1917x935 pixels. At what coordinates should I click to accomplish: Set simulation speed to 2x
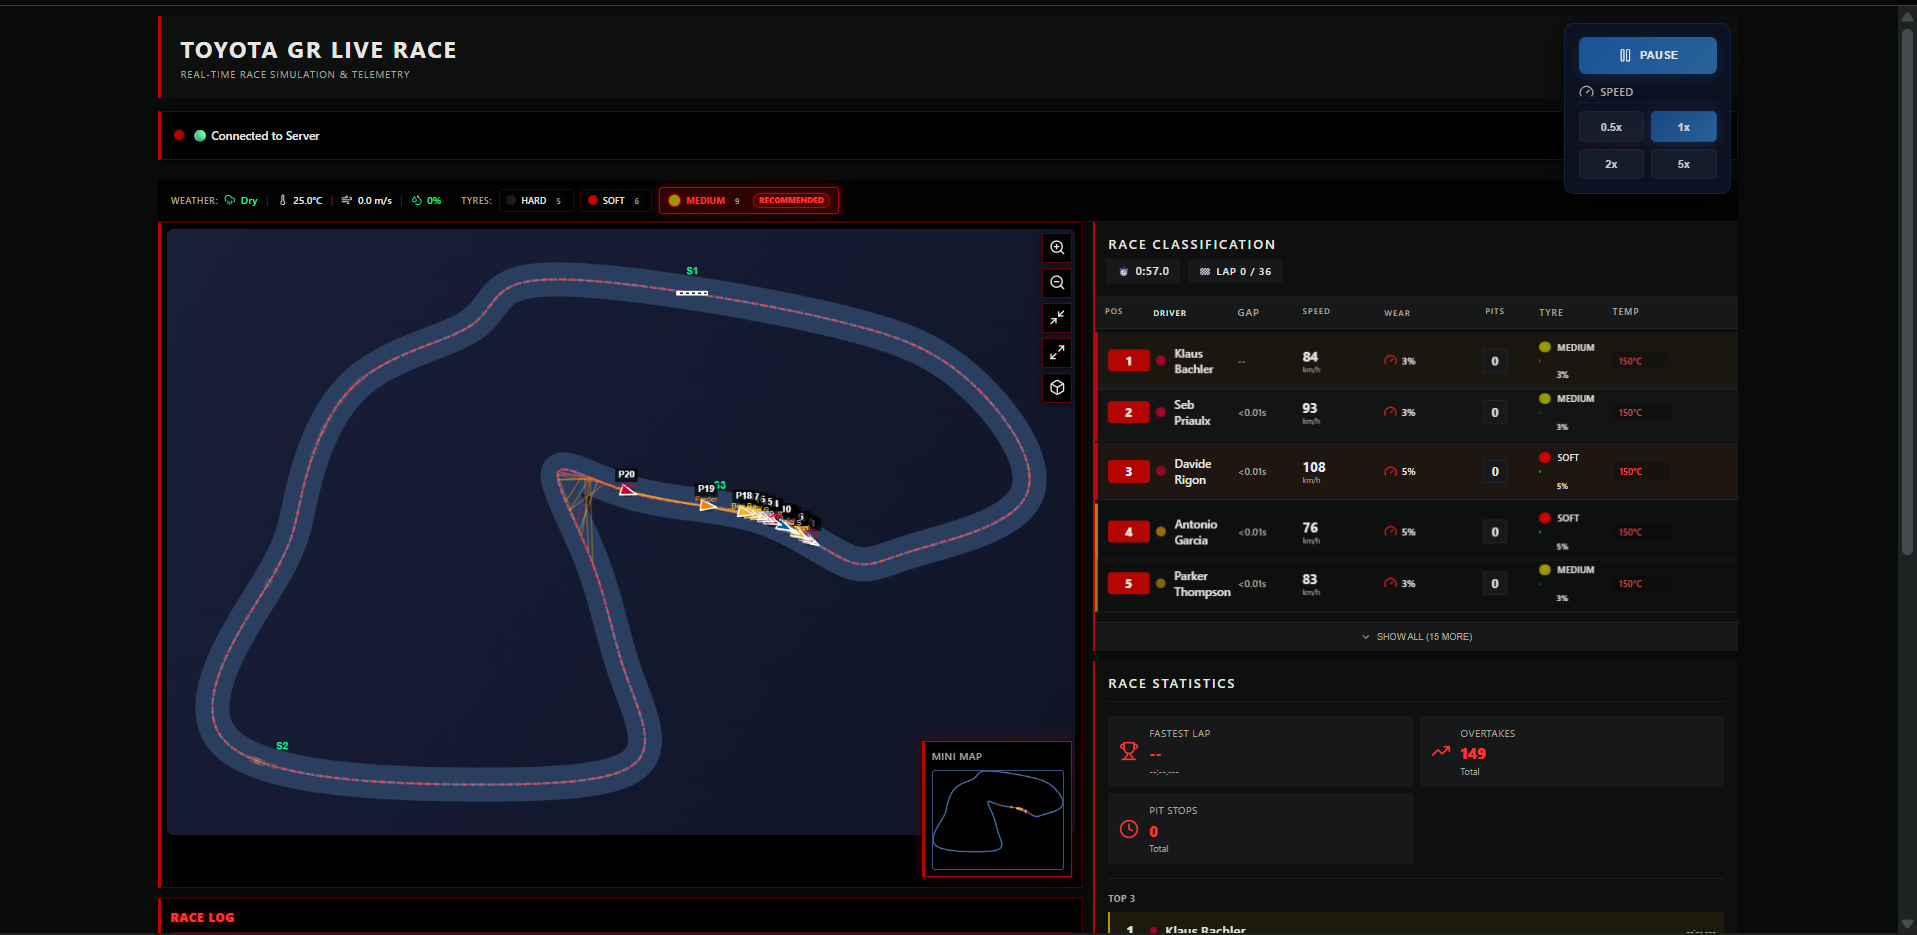(x=1611, y=164)
